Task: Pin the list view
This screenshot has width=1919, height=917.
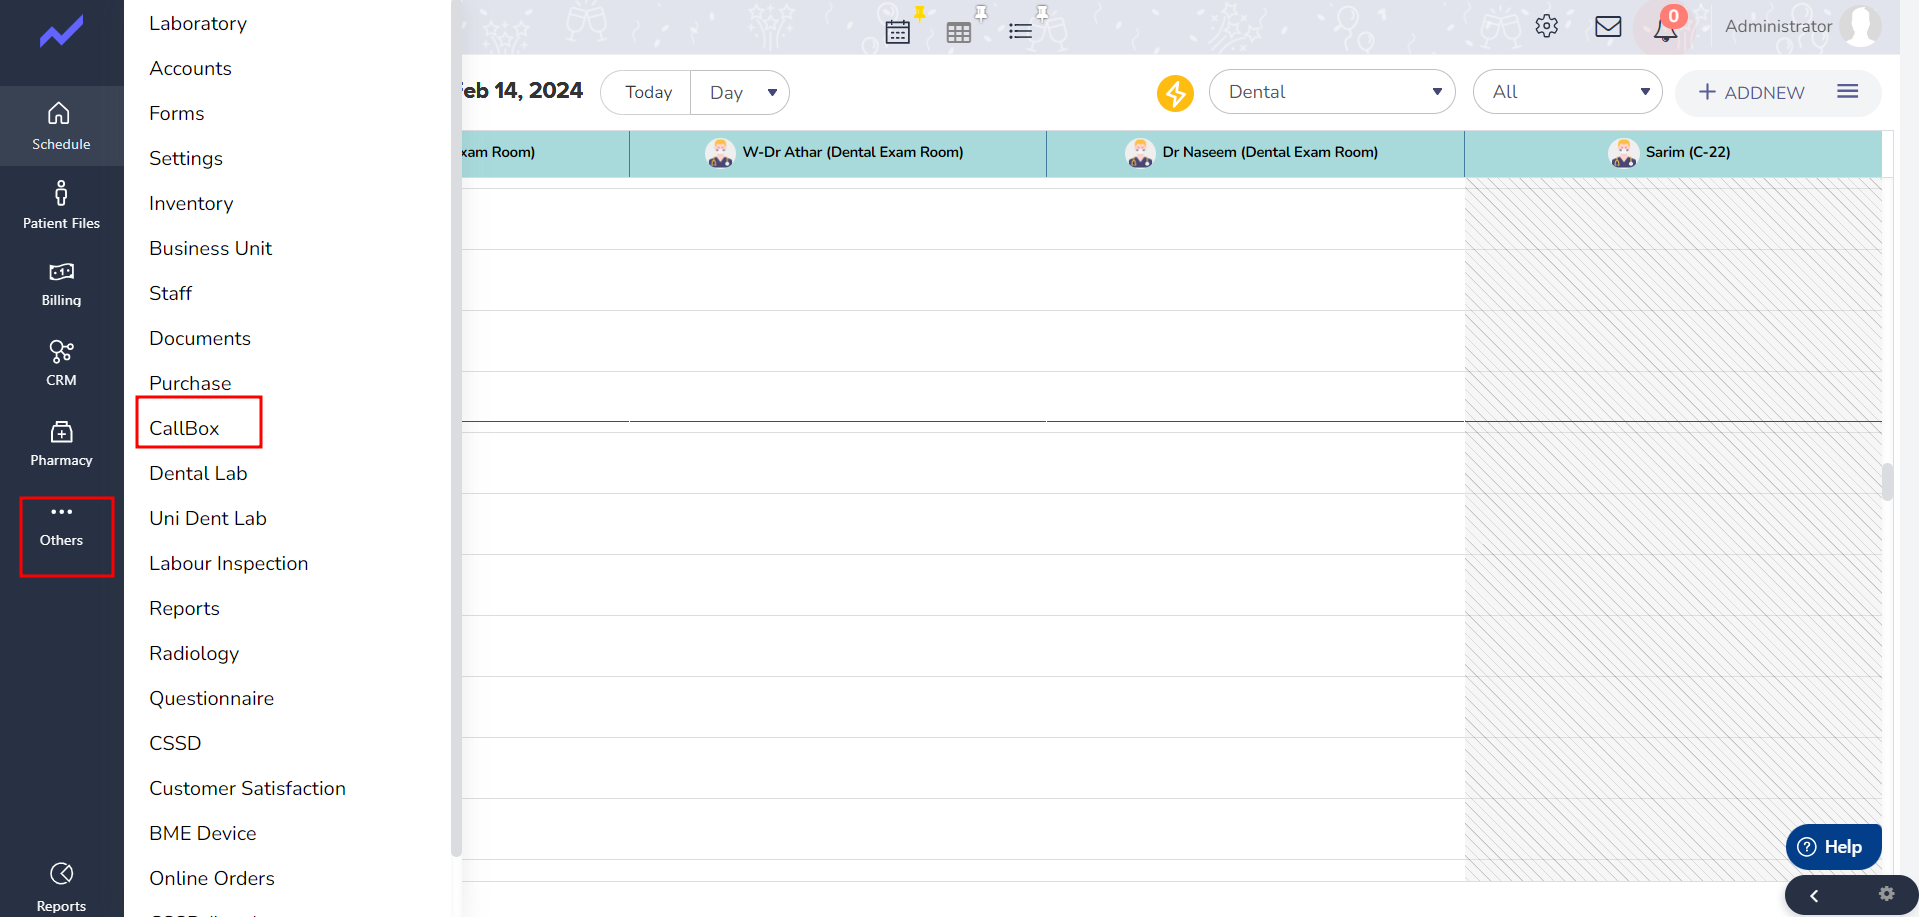Action: 1042,12
